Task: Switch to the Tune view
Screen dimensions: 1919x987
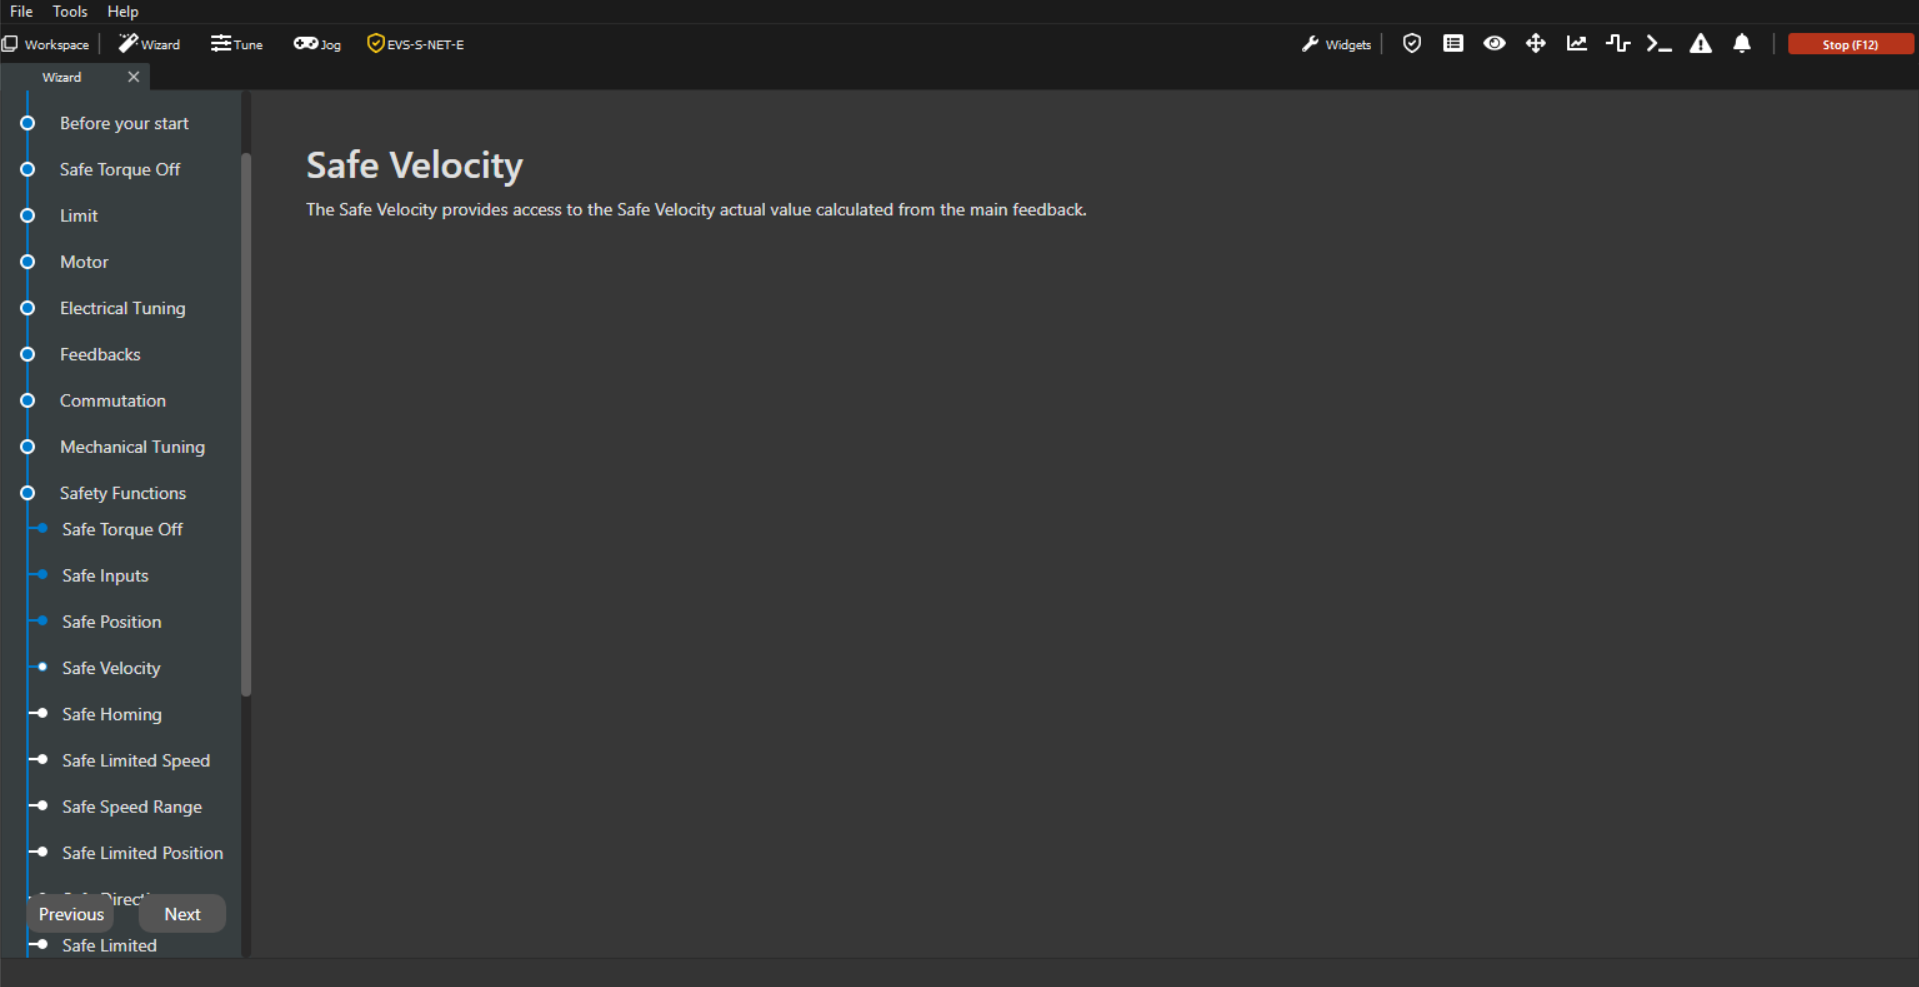Action: 237,44
